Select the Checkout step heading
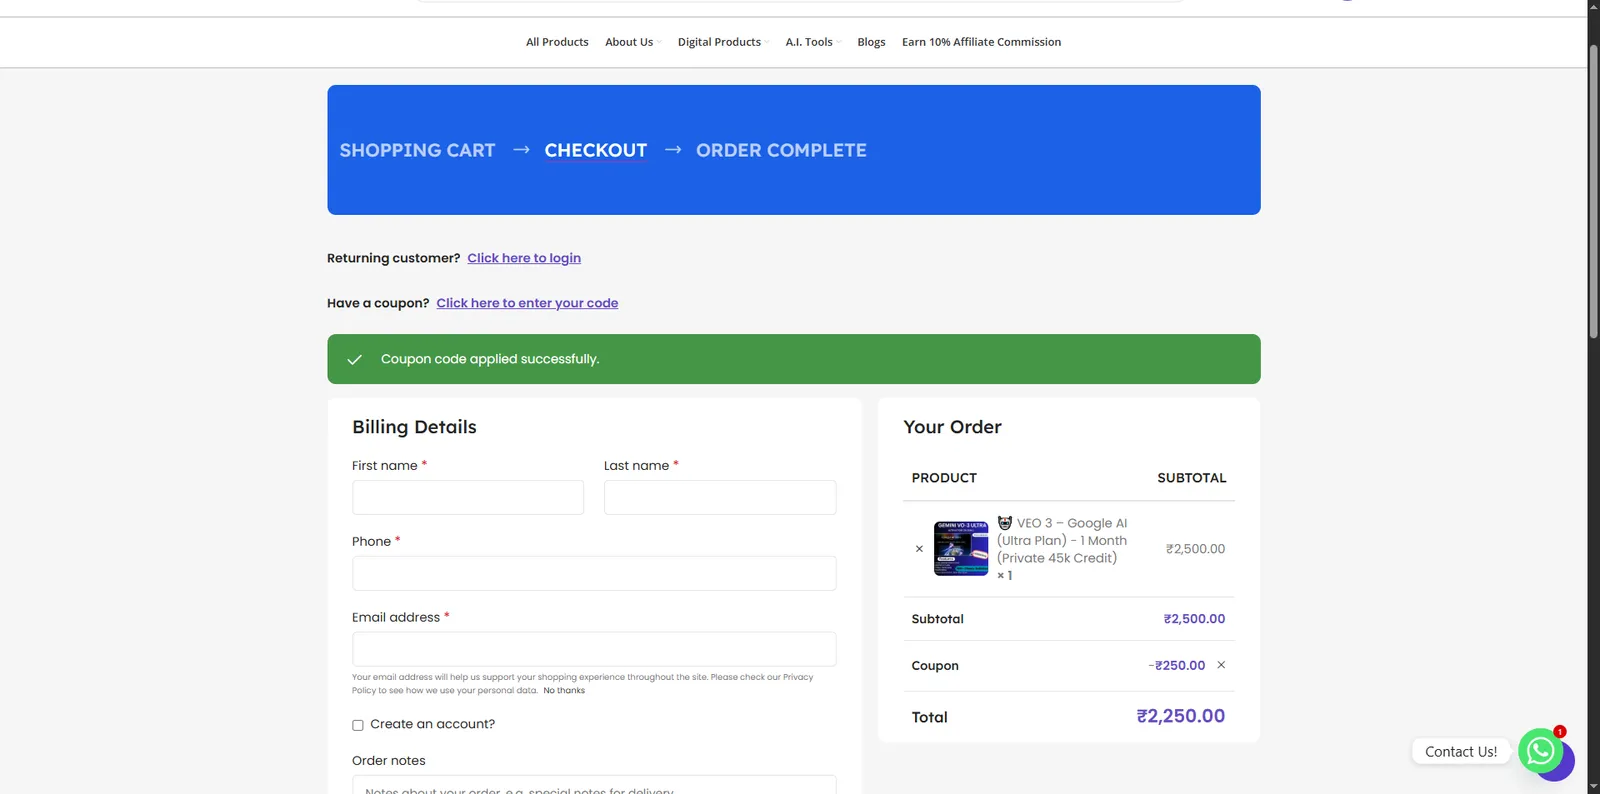 click(595, 150)
